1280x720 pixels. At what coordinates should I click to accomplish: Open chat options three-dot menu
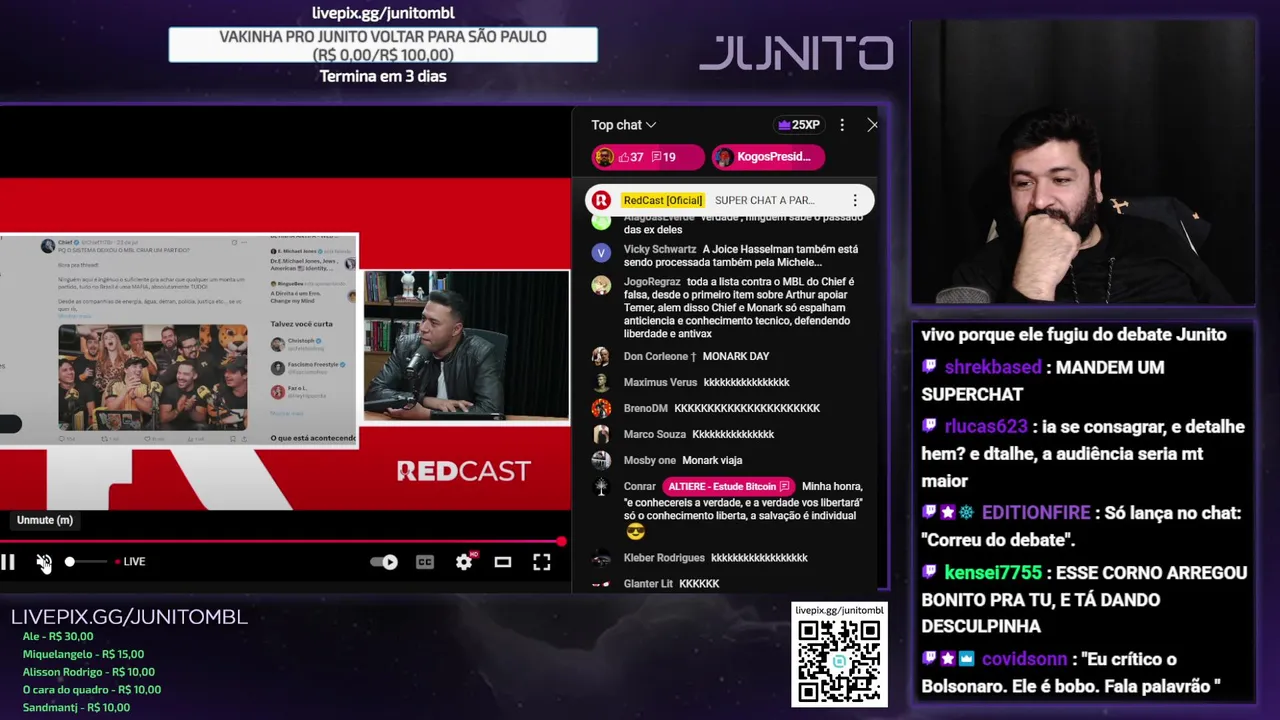click(842, 125)
